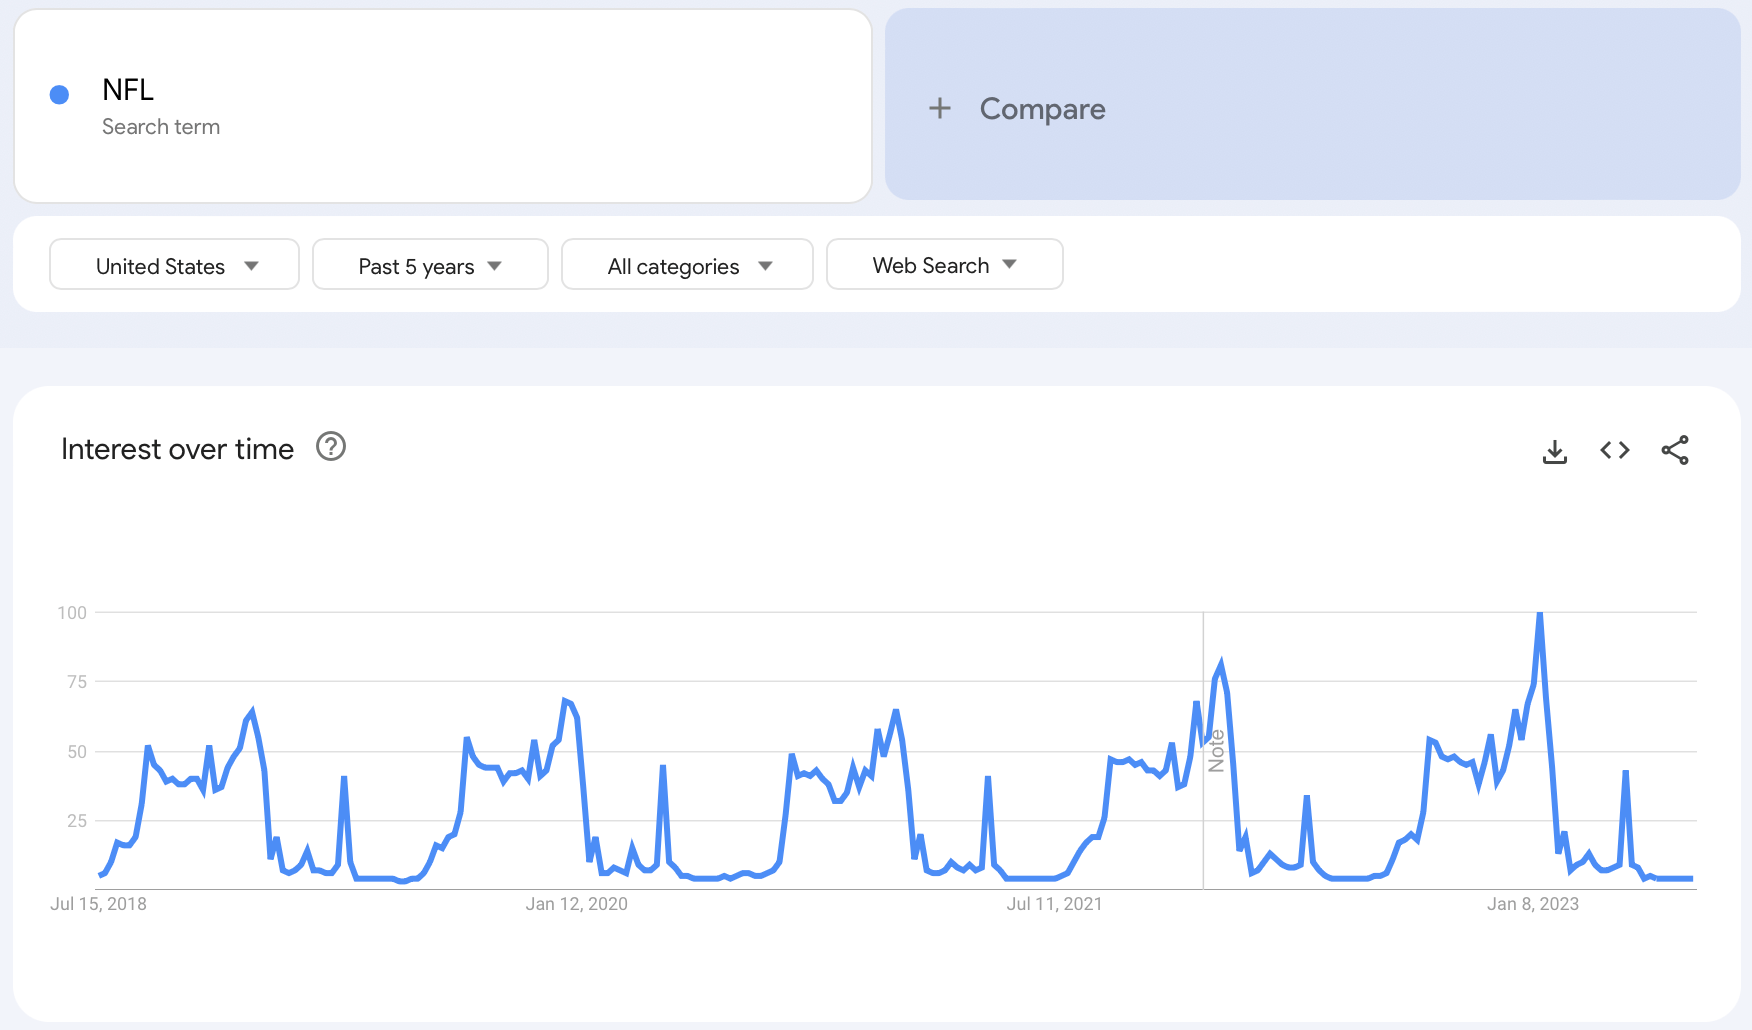Select the Note marker on chart
1752x1030 pixels.
[x=1216, y=751]
